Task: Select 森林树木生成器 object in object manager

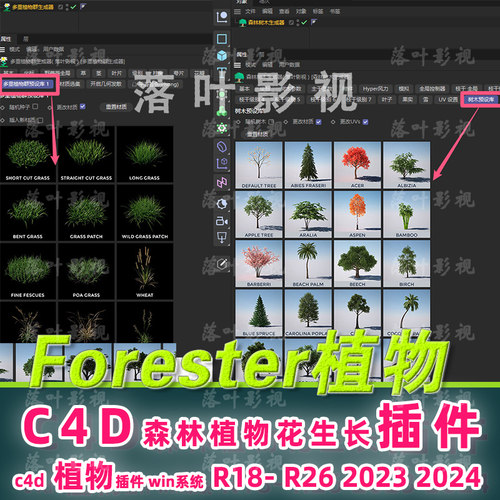Action: pyautogui.click(x=266, y=22)
